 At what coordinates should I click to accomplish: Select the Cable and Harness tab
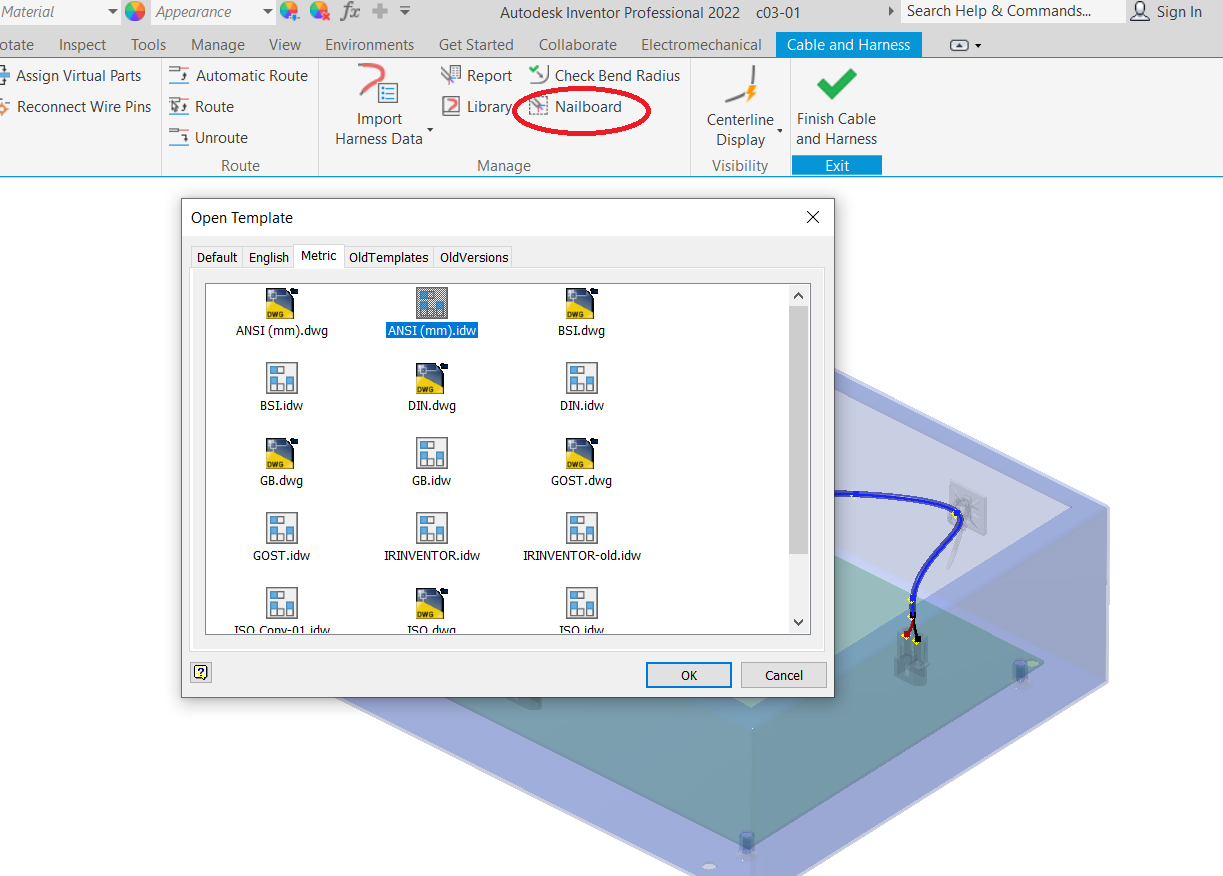(x=849, y=45)
